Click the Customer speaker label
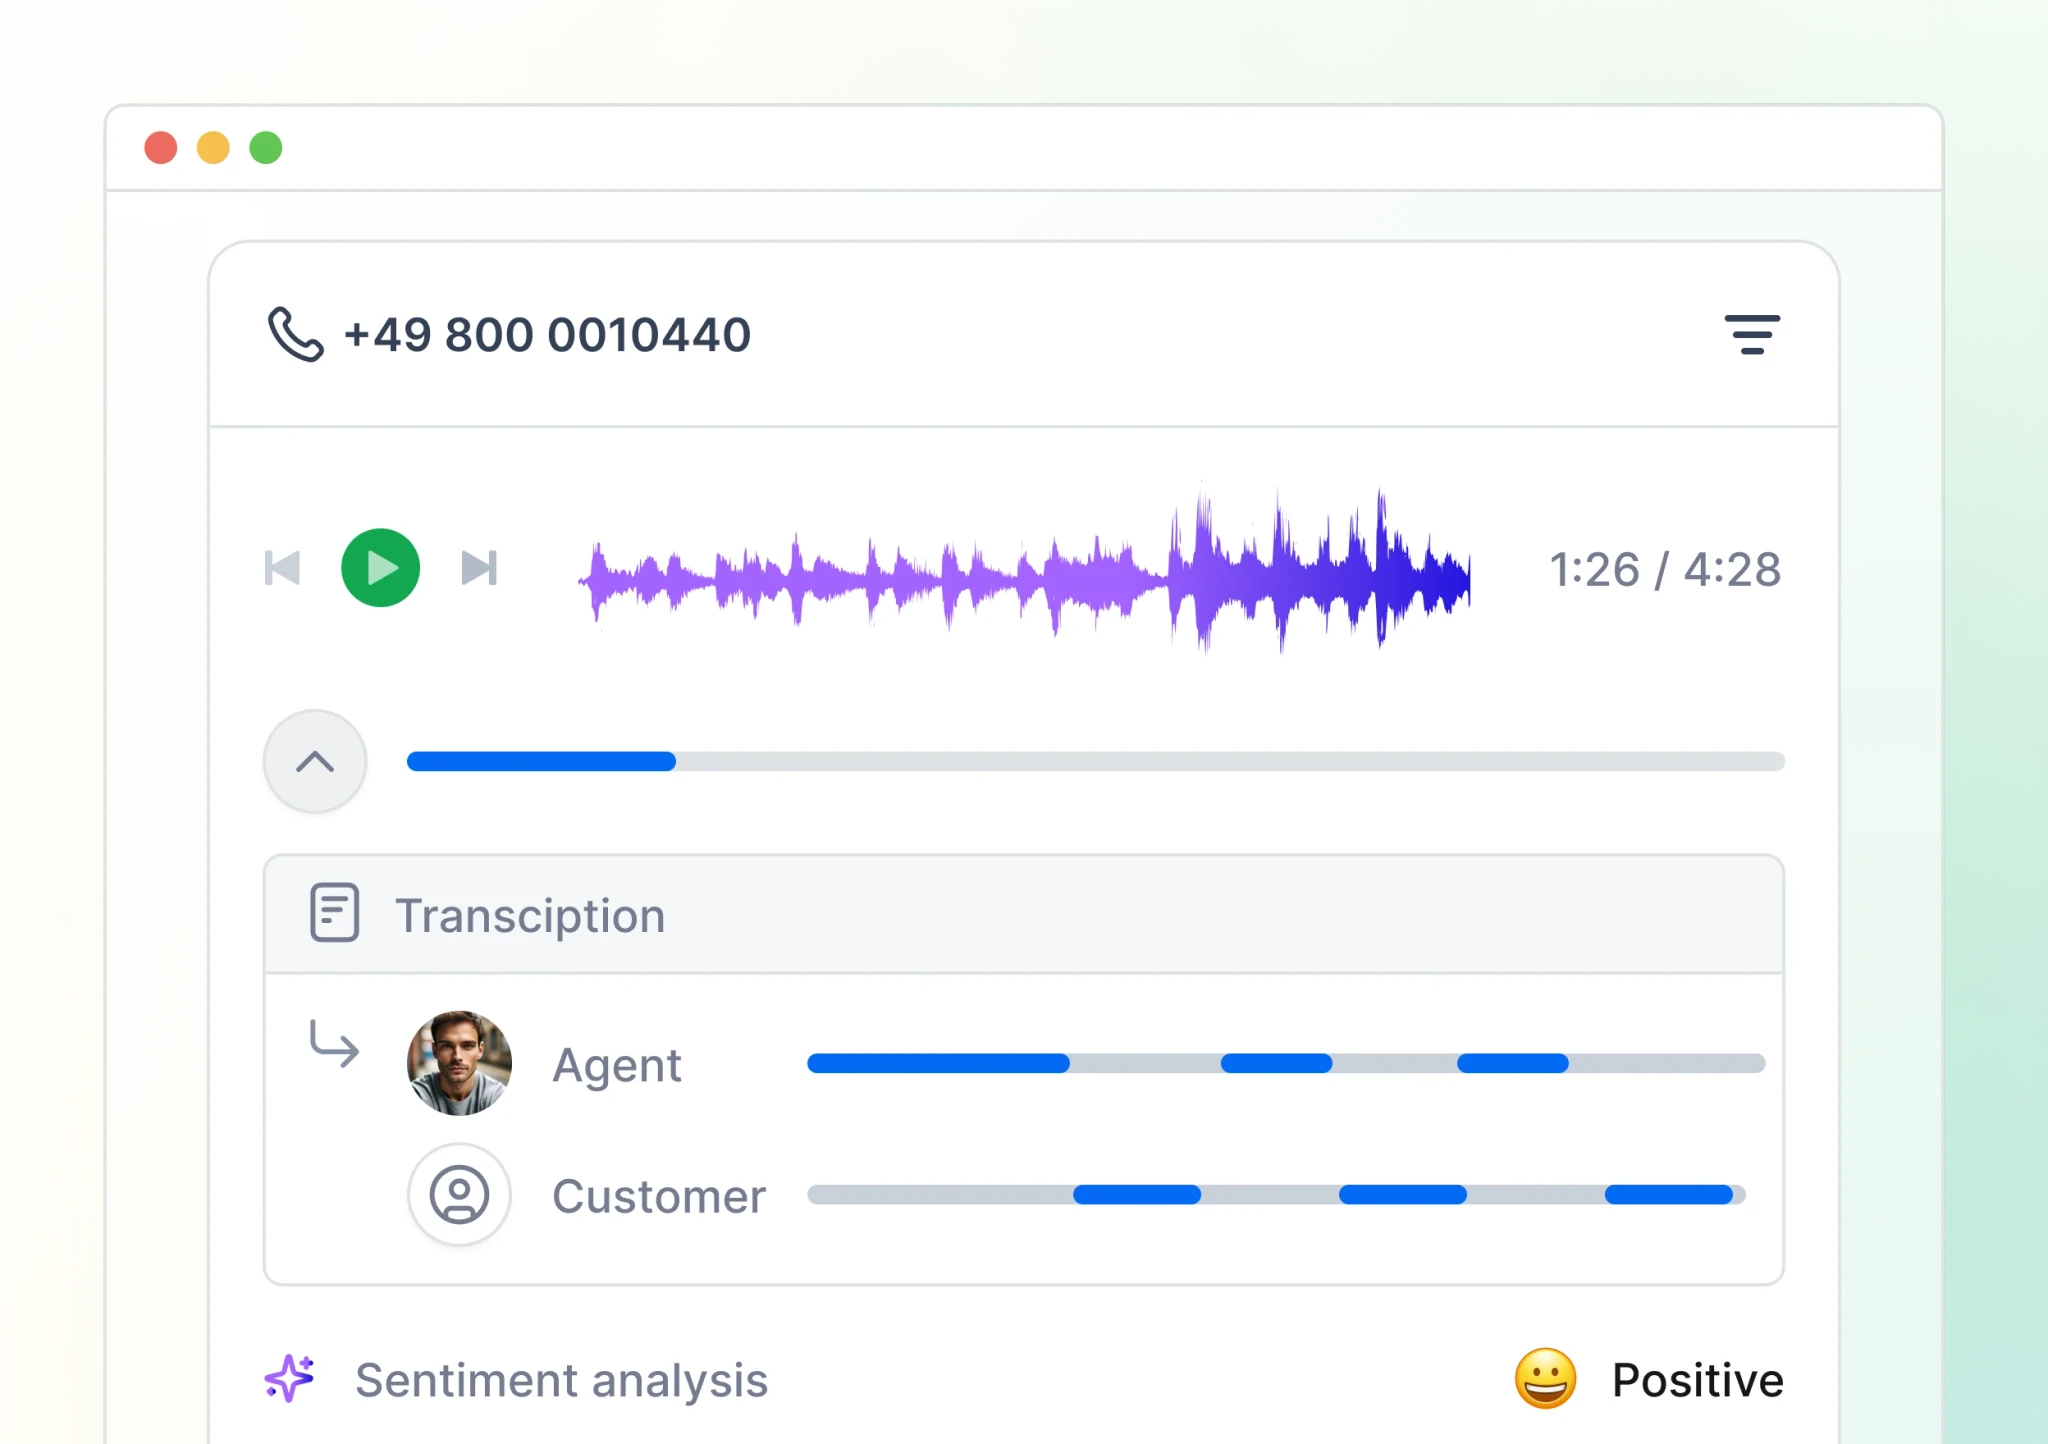 point(659,1196)
